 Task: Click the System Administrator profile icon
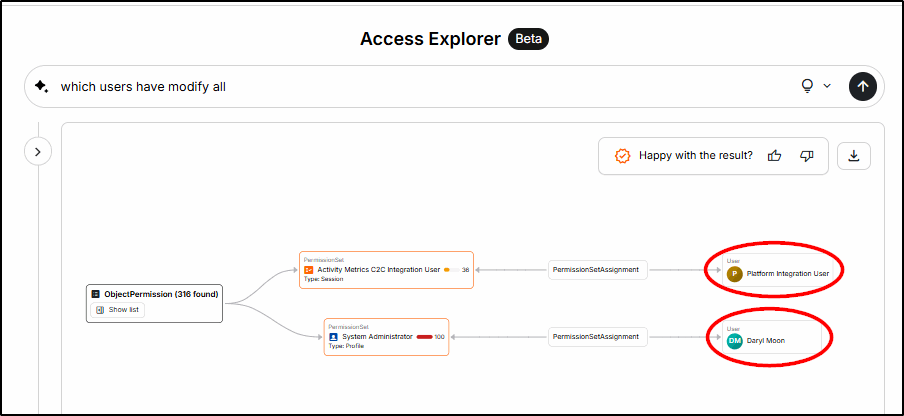(335, 337)
